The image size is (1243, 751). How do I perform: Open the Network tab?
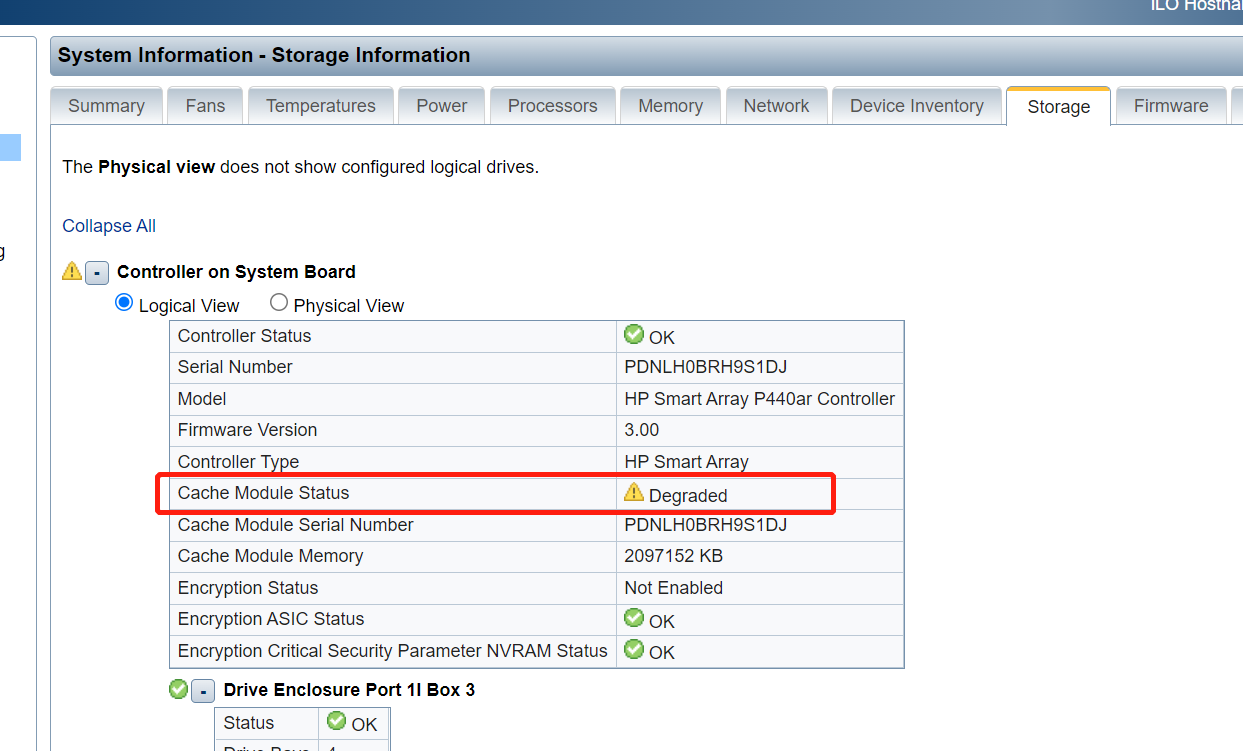tap(776, 106)
